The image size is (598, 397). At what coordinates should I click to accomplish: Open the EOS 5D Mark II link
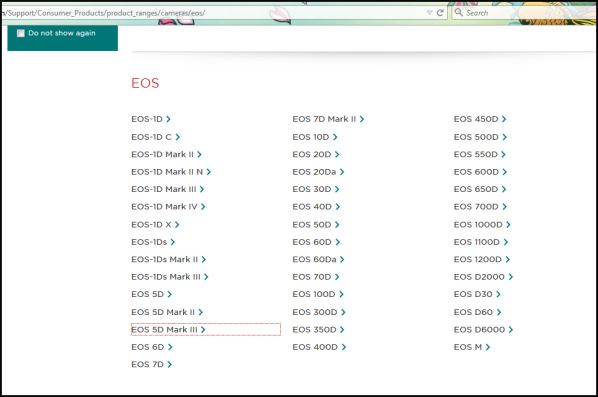click(167, 312)
